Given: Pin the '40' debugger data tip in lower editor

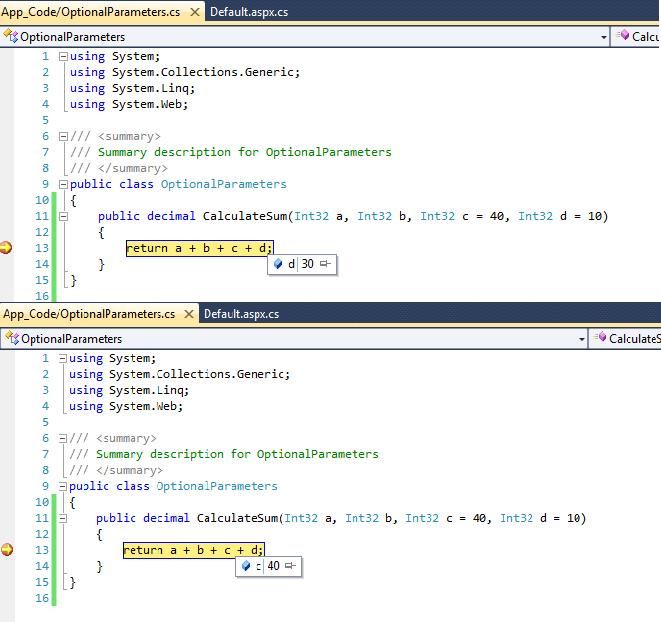Looking at the screenshot, I should click(290, 565).
